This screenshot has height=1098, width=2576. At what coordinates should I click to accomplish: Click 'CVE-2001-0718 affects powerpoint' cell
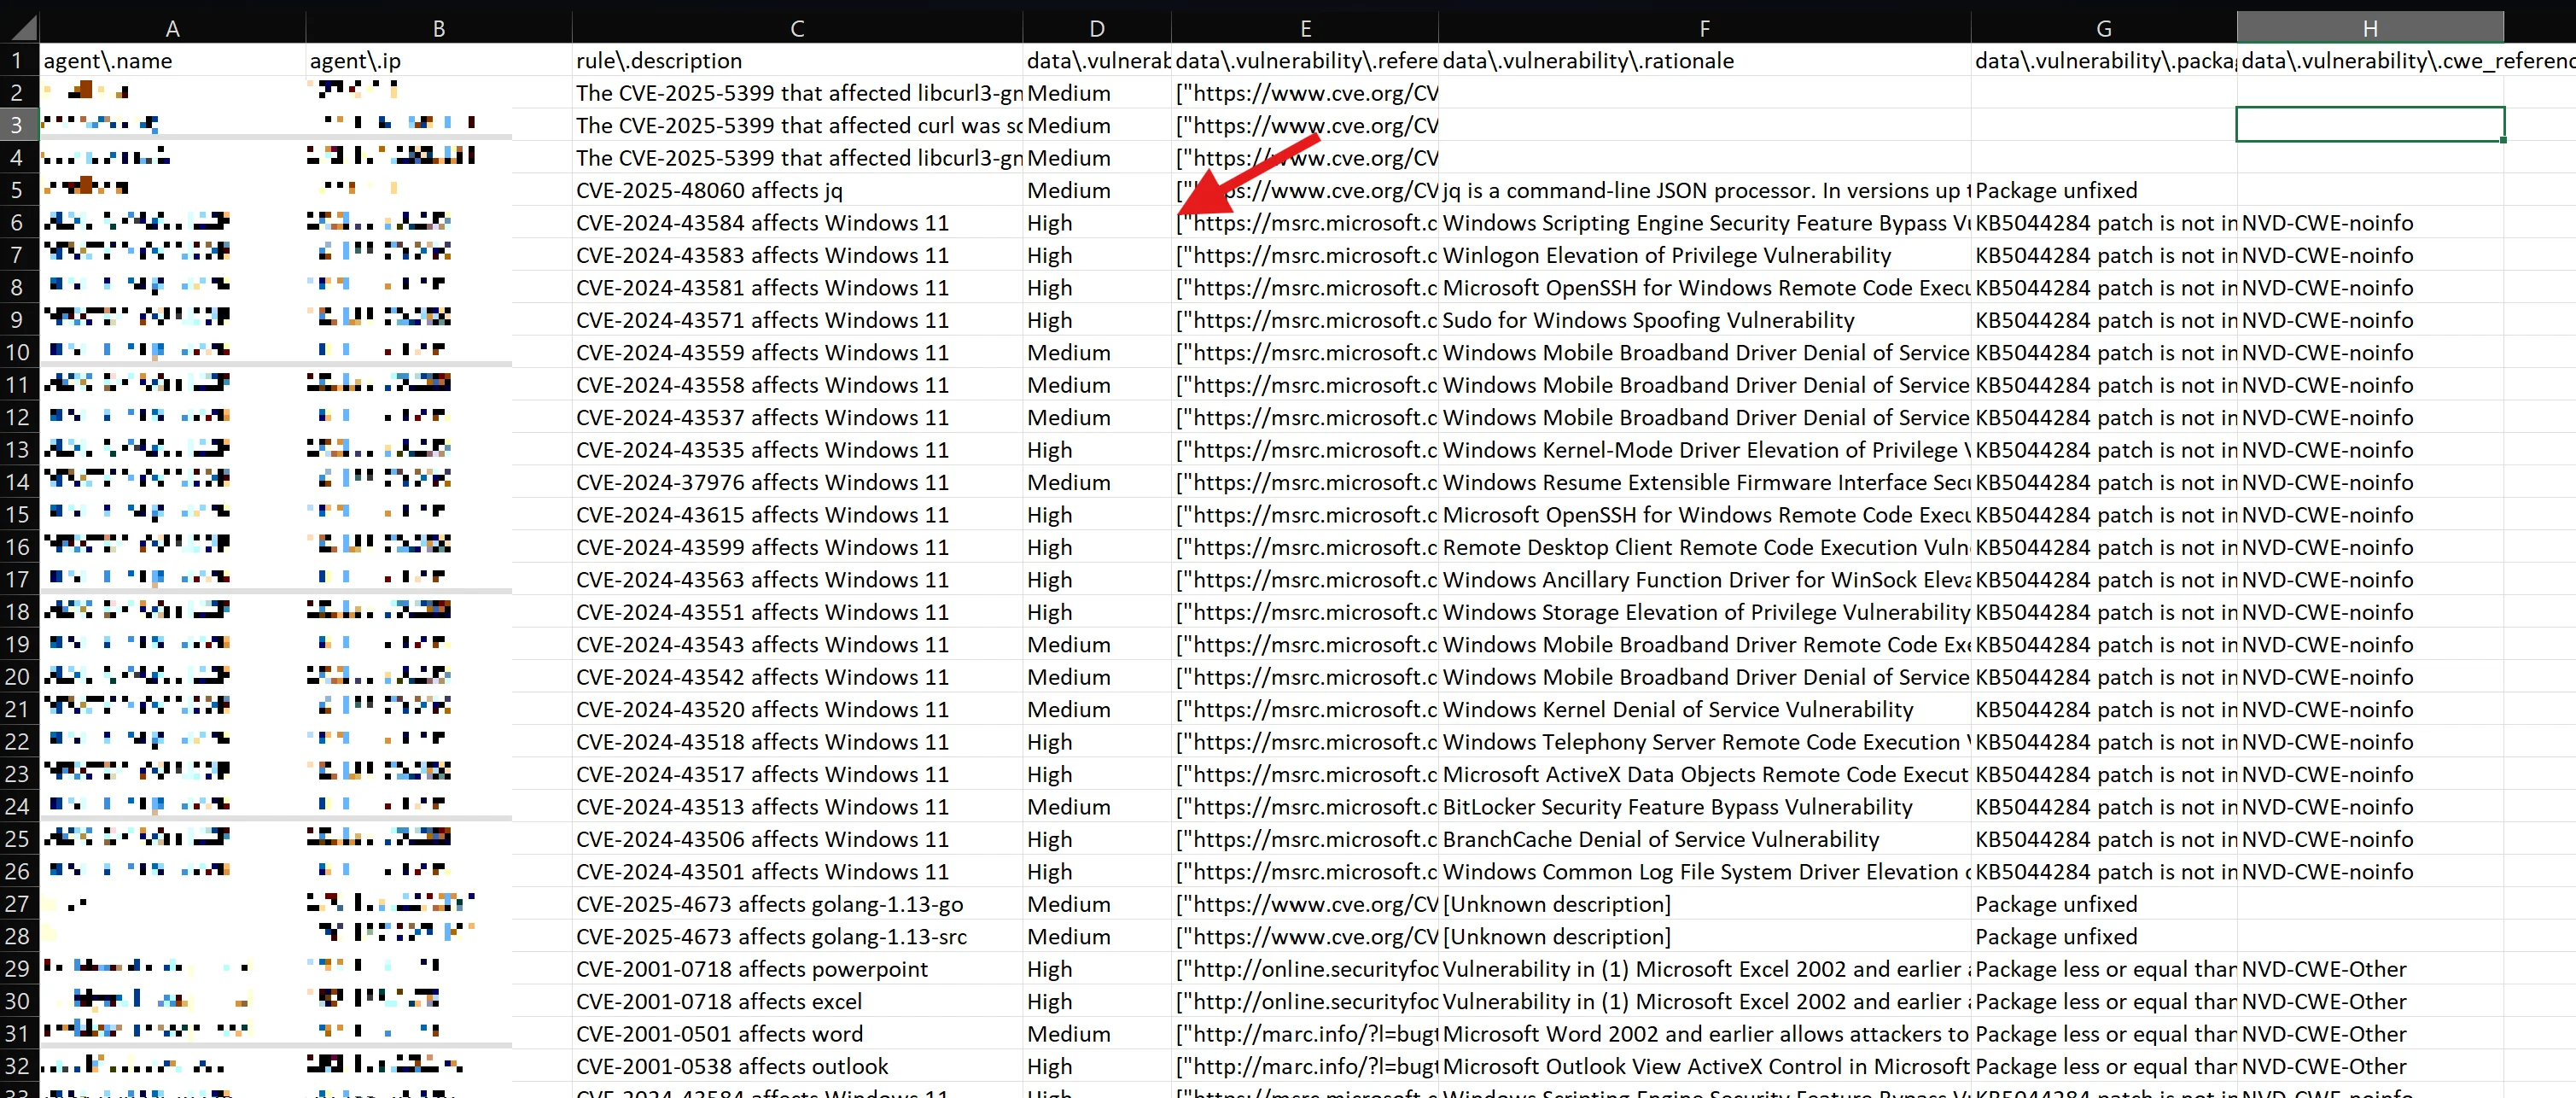pos(797,968)
